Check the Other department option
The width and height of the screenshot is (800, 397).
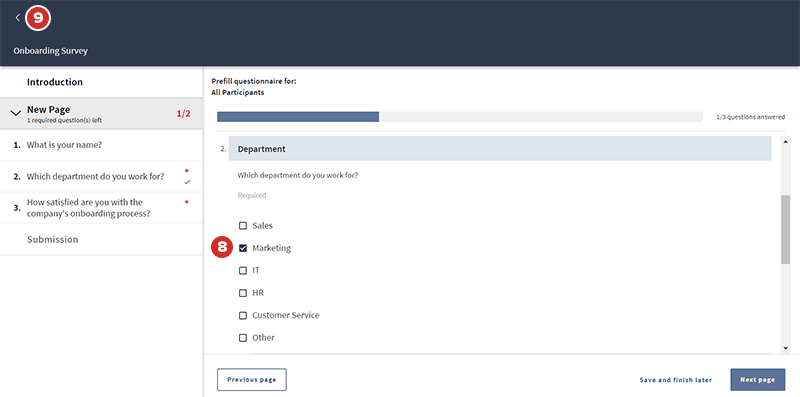pos(243,338)
